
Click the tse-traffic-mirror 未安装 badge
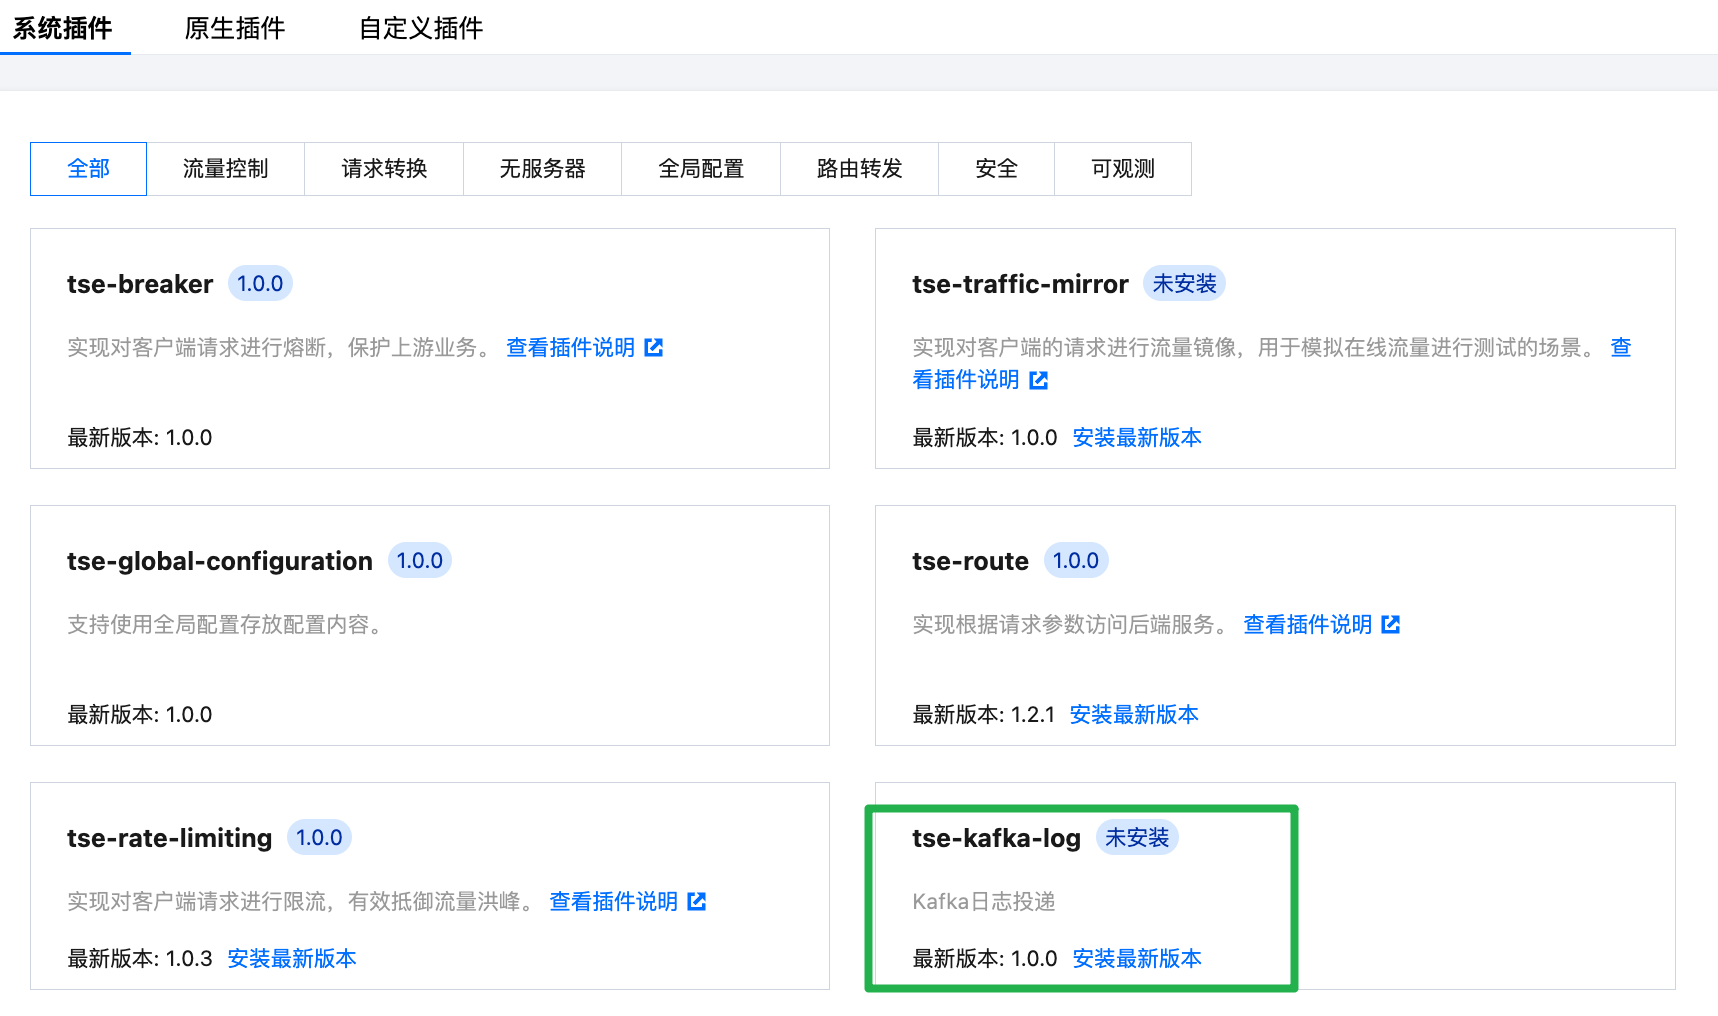1184,284
